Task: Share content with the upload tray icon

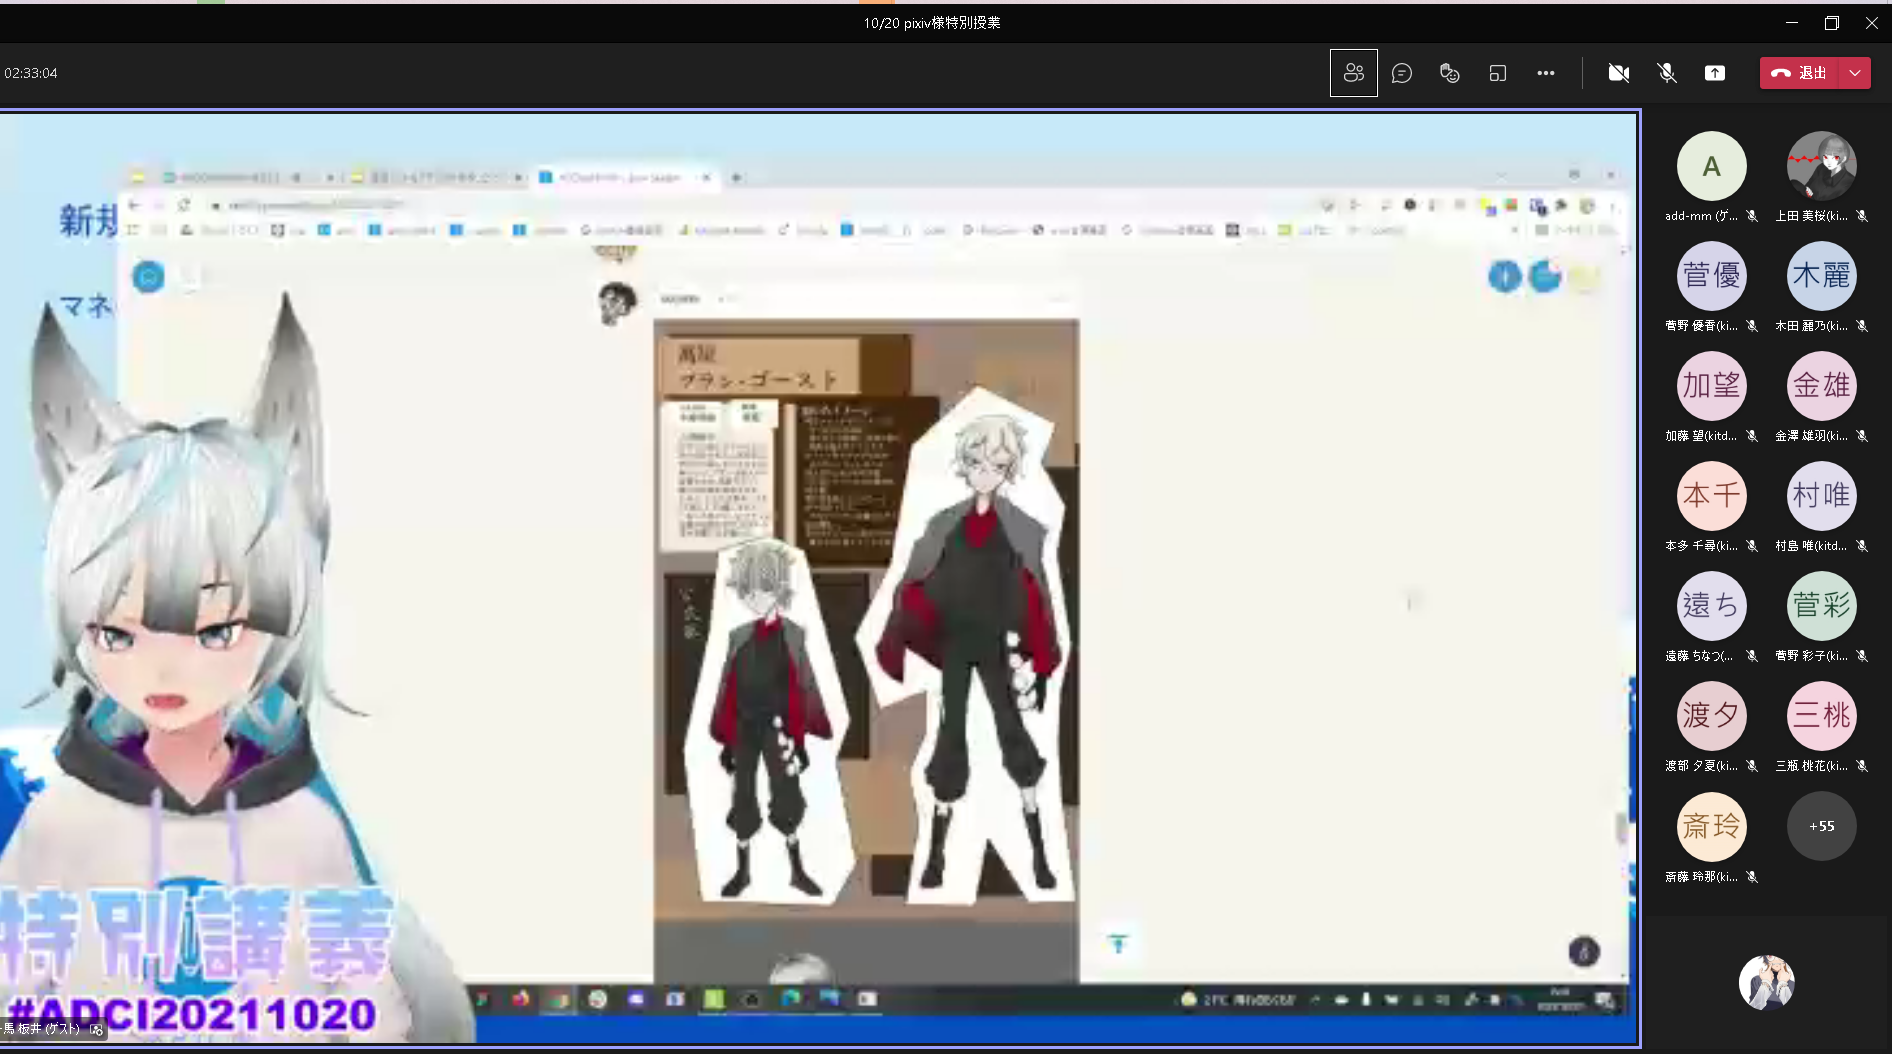Action: [1715, 73]
